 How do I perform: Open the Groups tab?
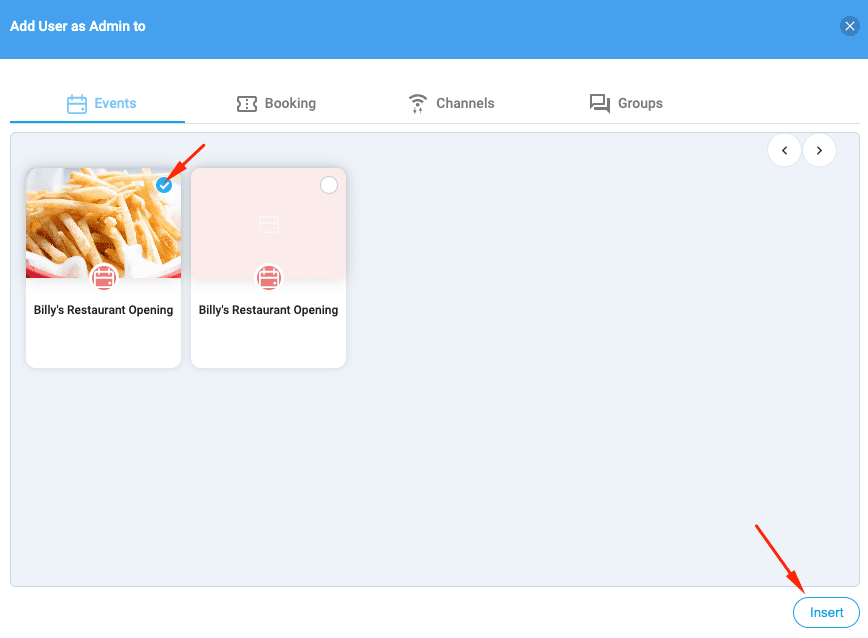tap(626, 103)
